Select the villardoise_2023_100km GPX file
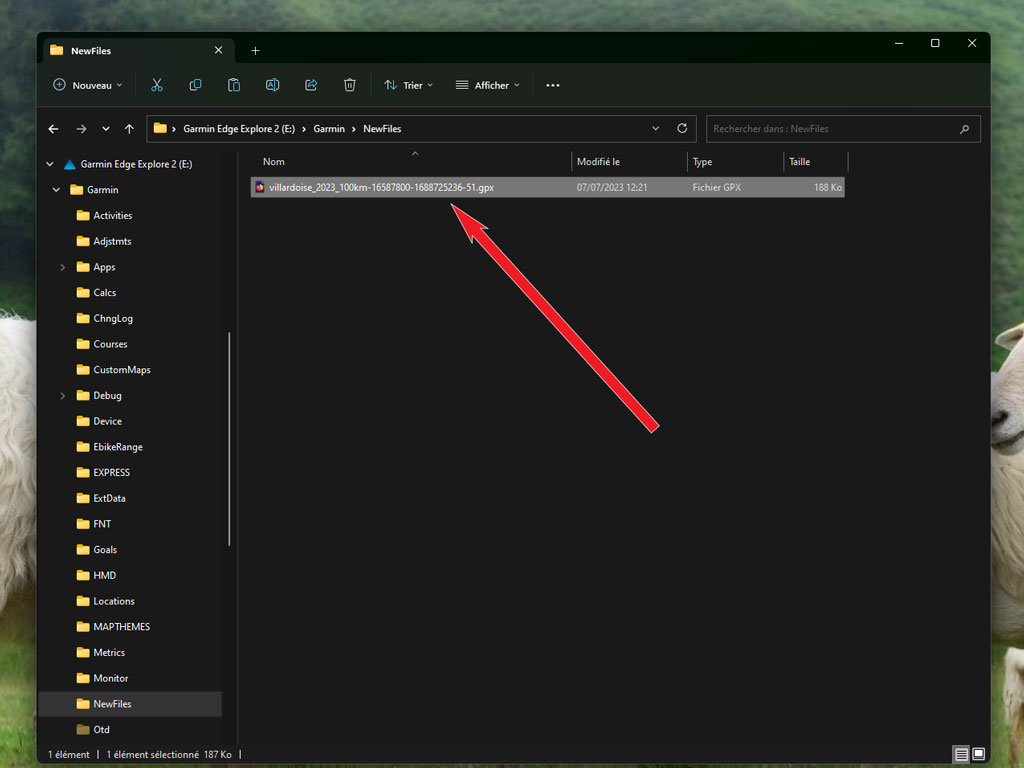This screenshot has height=768, width=1024. pos(381,187)
